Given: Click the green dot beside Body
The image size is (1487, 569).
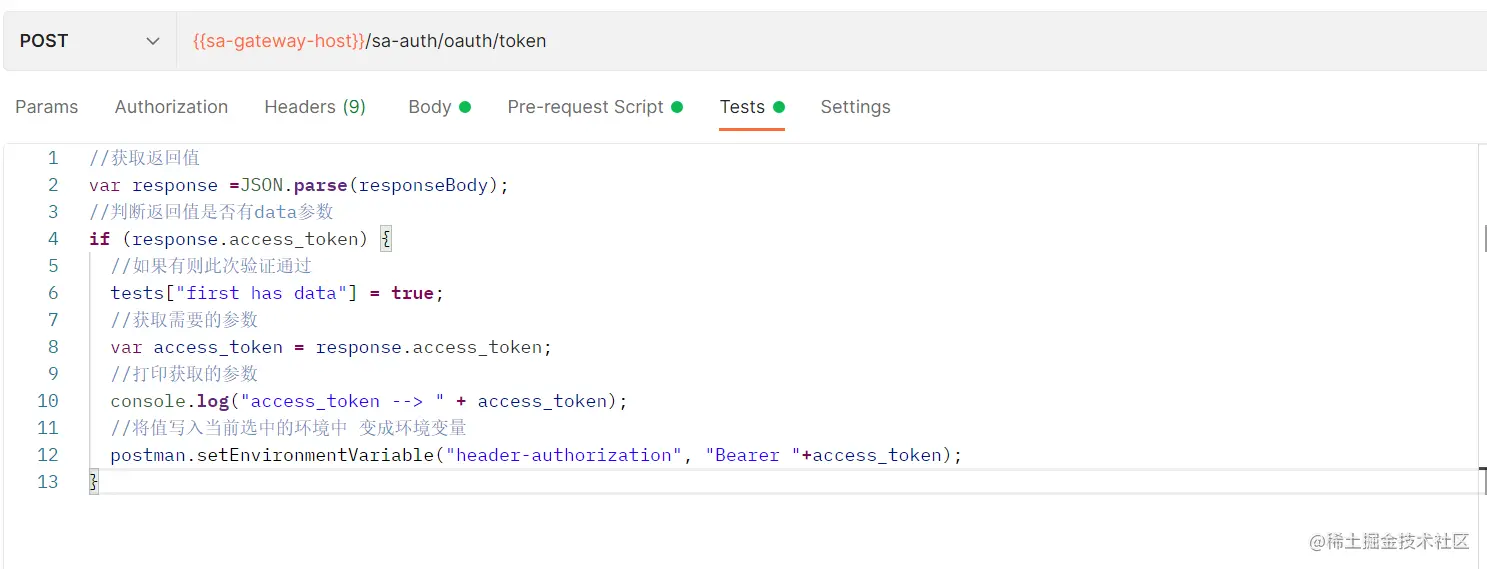Looking at the screenshot, I should [465, 107].
